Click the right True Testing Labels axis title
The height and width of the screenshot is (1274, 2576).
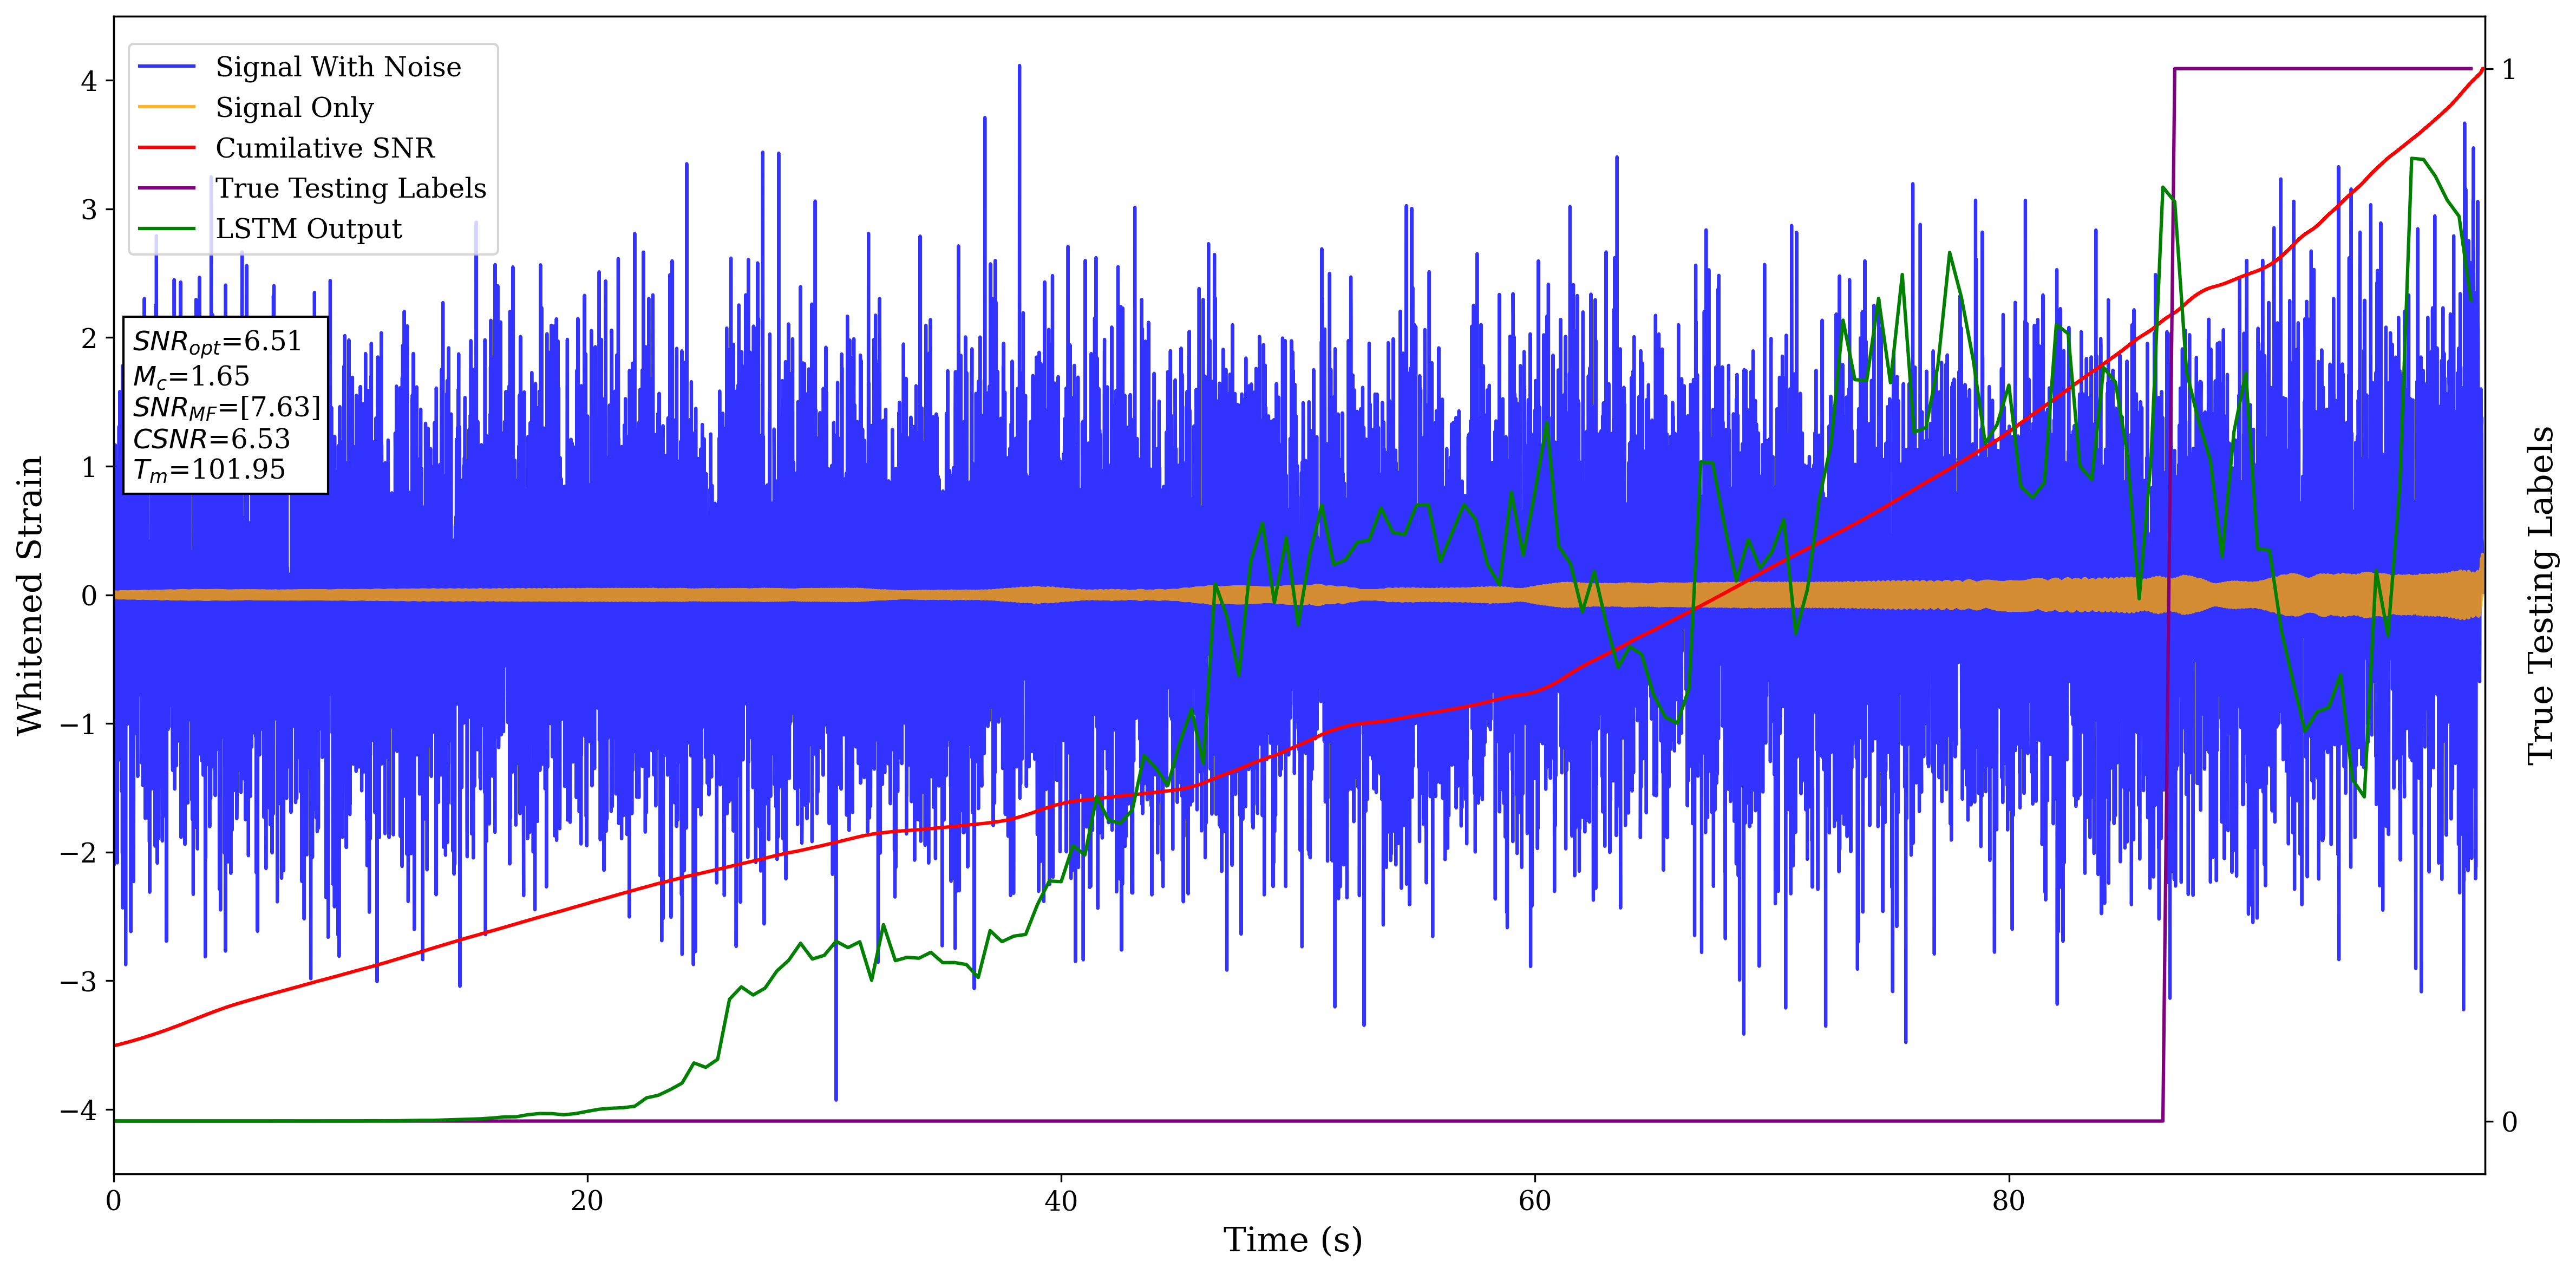tap(2541, 595)
